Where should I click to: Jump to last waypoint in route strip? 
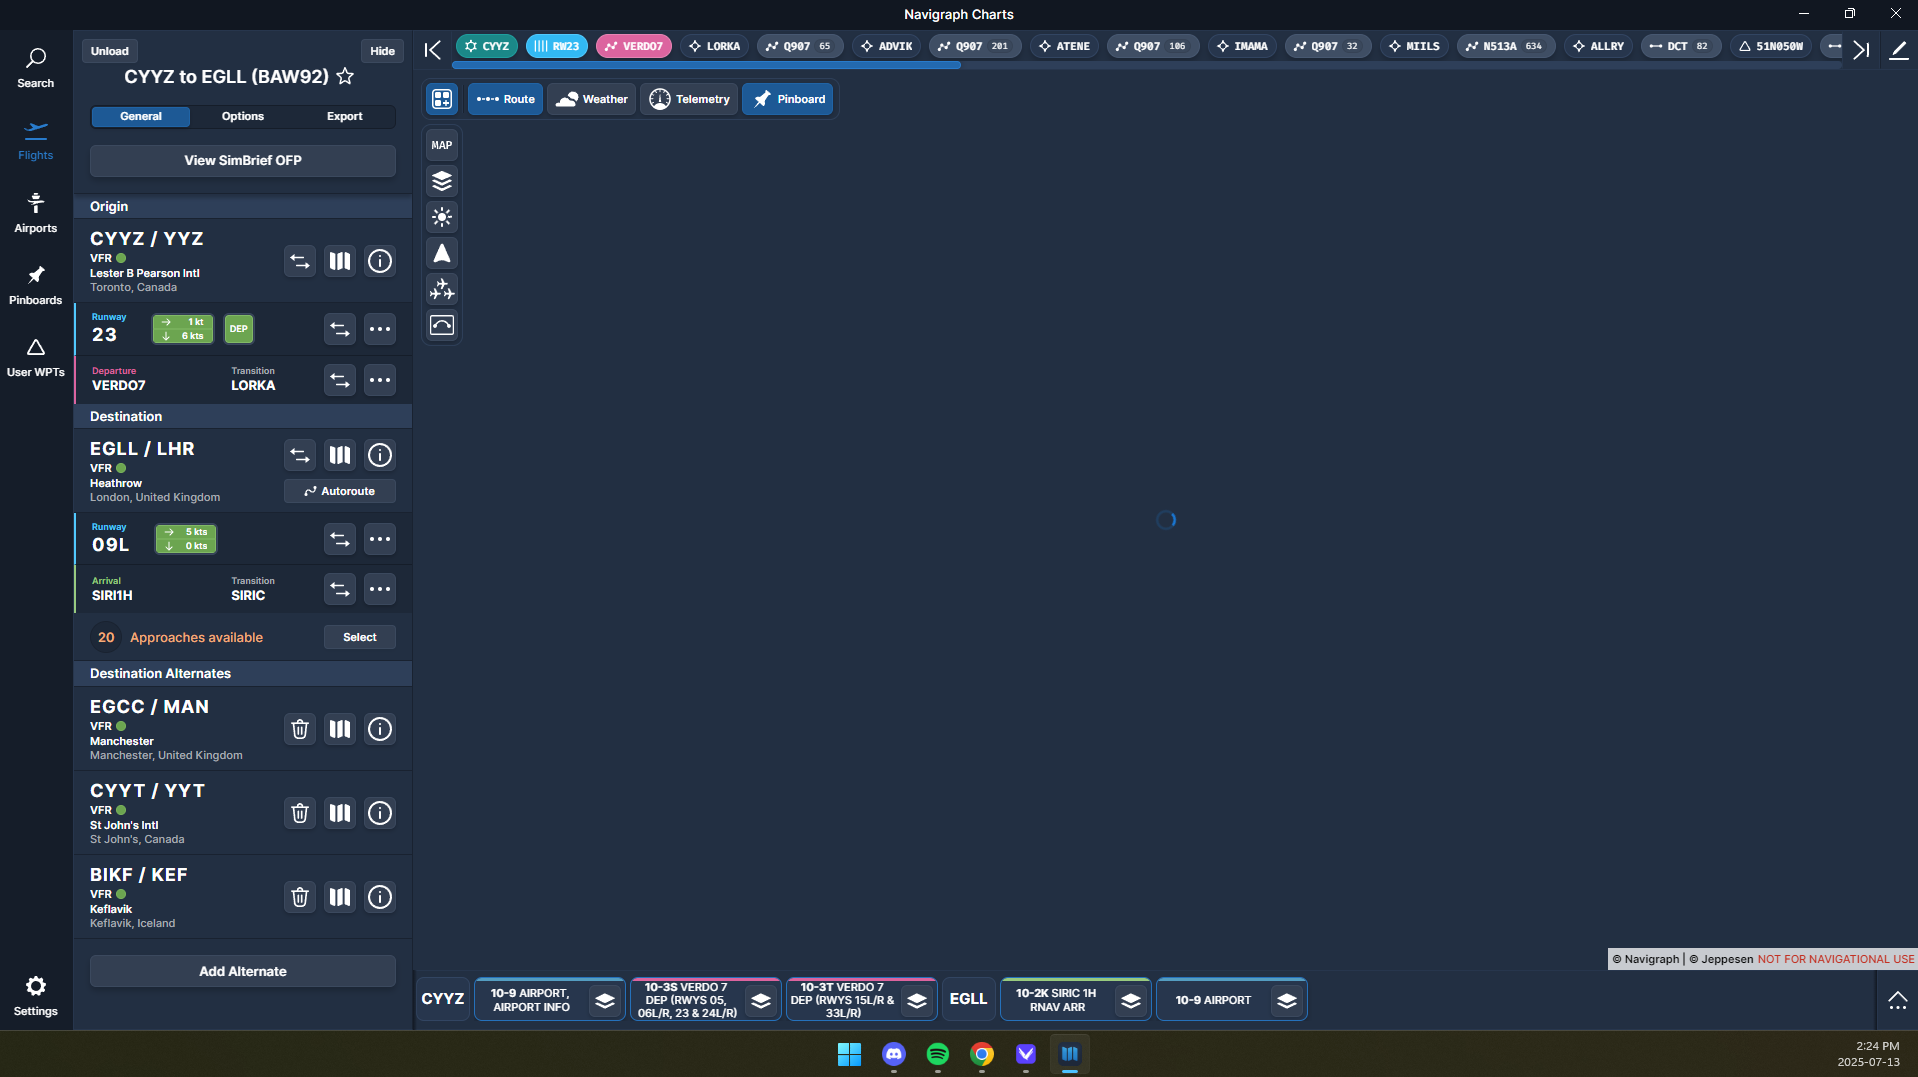point(1861,50)
